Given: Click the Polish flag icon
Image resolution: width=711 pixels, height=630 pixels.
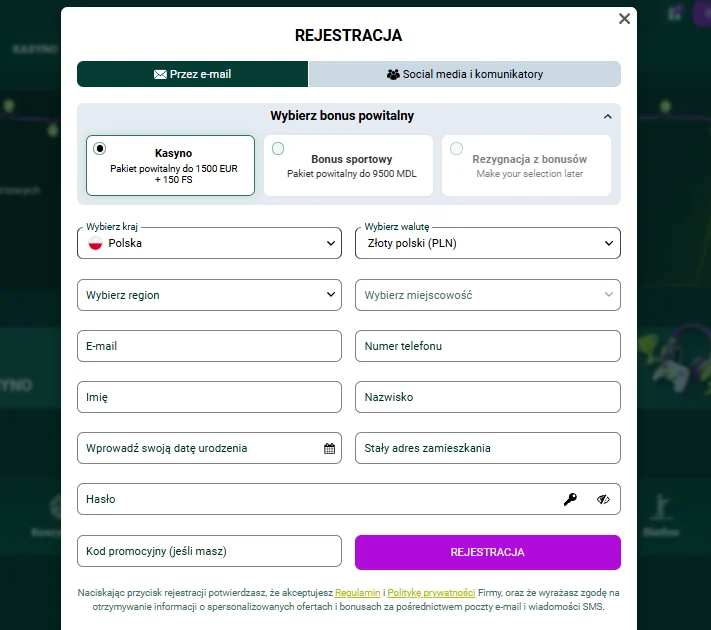Looking at the screenshot, I should click(x=96, y=243).
